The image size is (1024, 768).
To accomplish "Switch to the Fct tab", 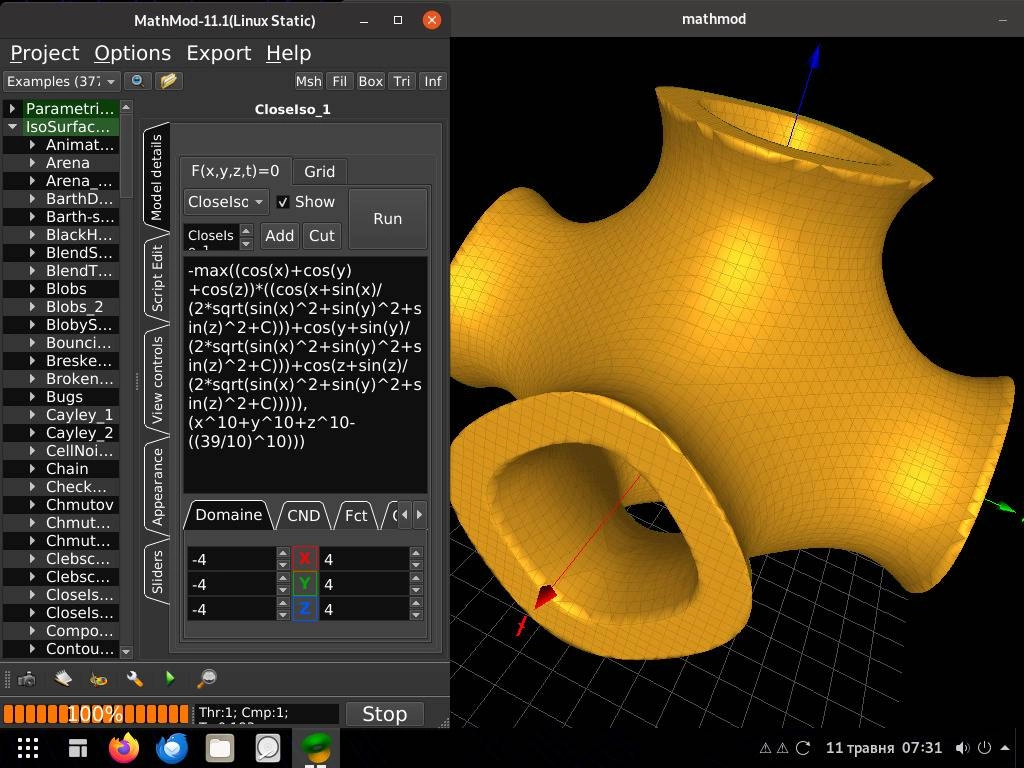I will (x=356, y=515).
